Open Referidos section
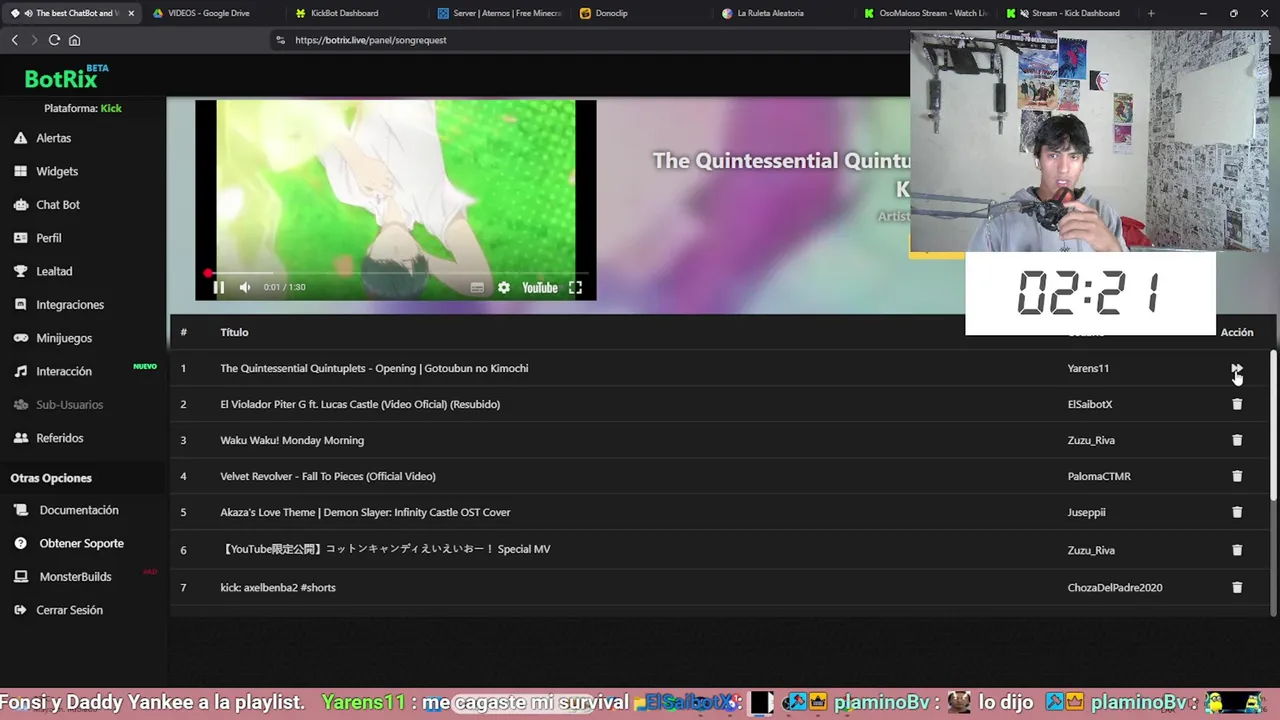 click(60, 438)
